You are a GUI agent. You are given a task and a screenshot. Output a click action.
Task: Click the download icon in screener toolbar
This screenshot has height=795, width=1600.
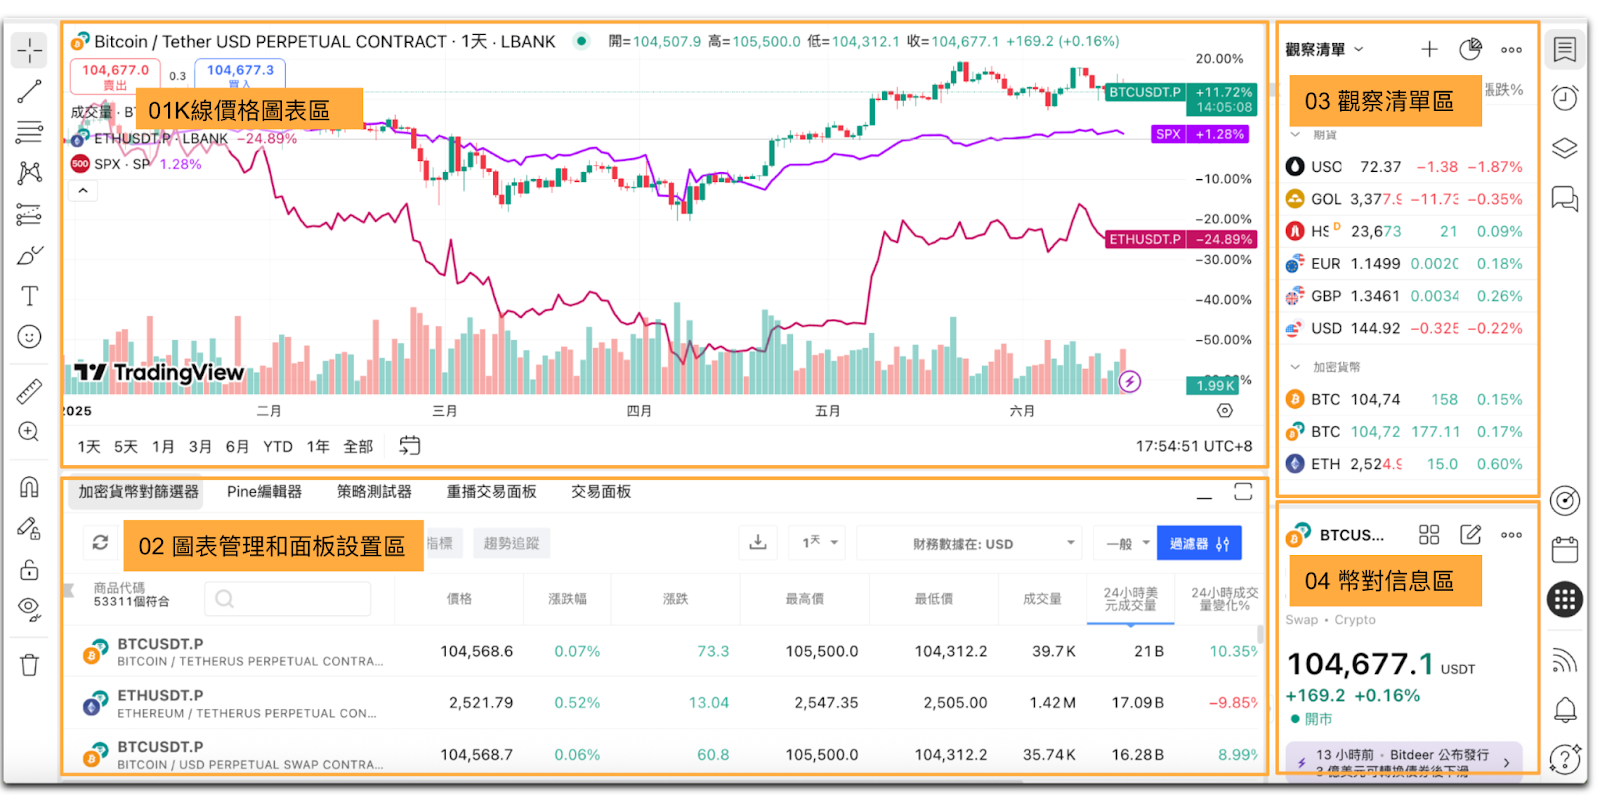coord(758,543)
